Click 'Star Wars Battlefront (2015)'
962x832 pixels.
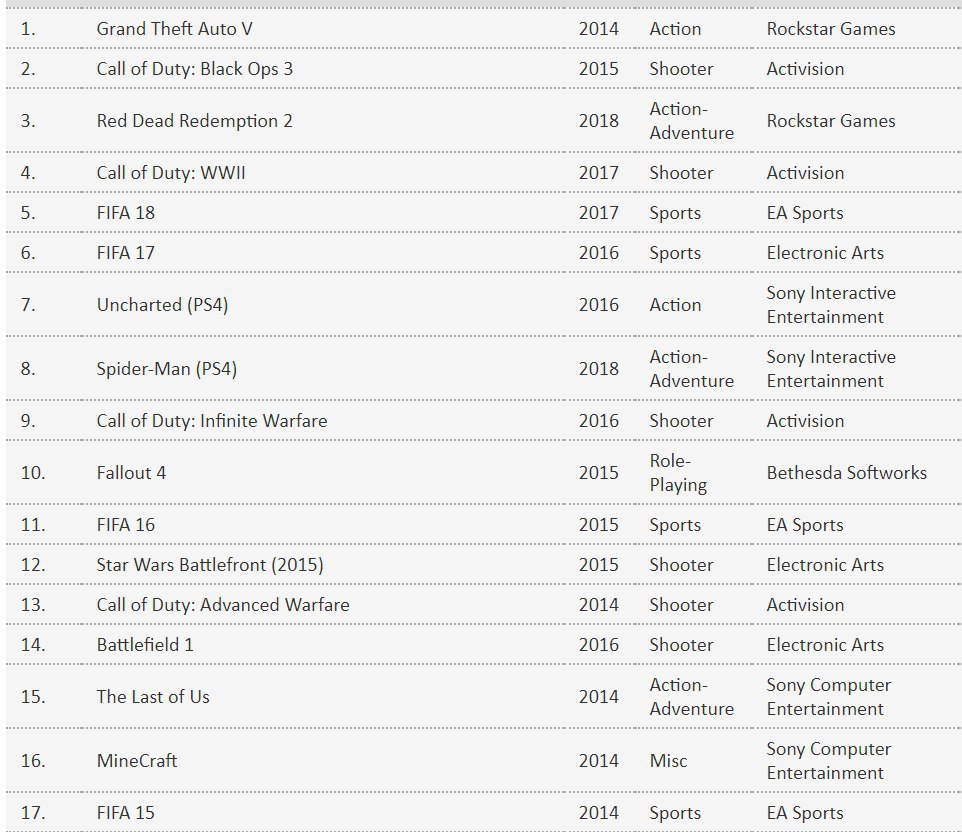coord(210,565)
